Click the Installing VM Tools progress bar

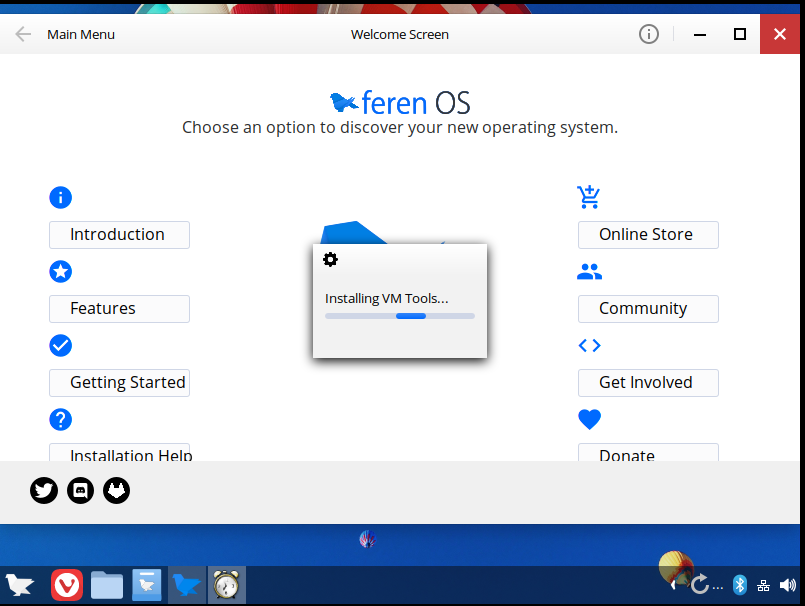click(400, 316)
